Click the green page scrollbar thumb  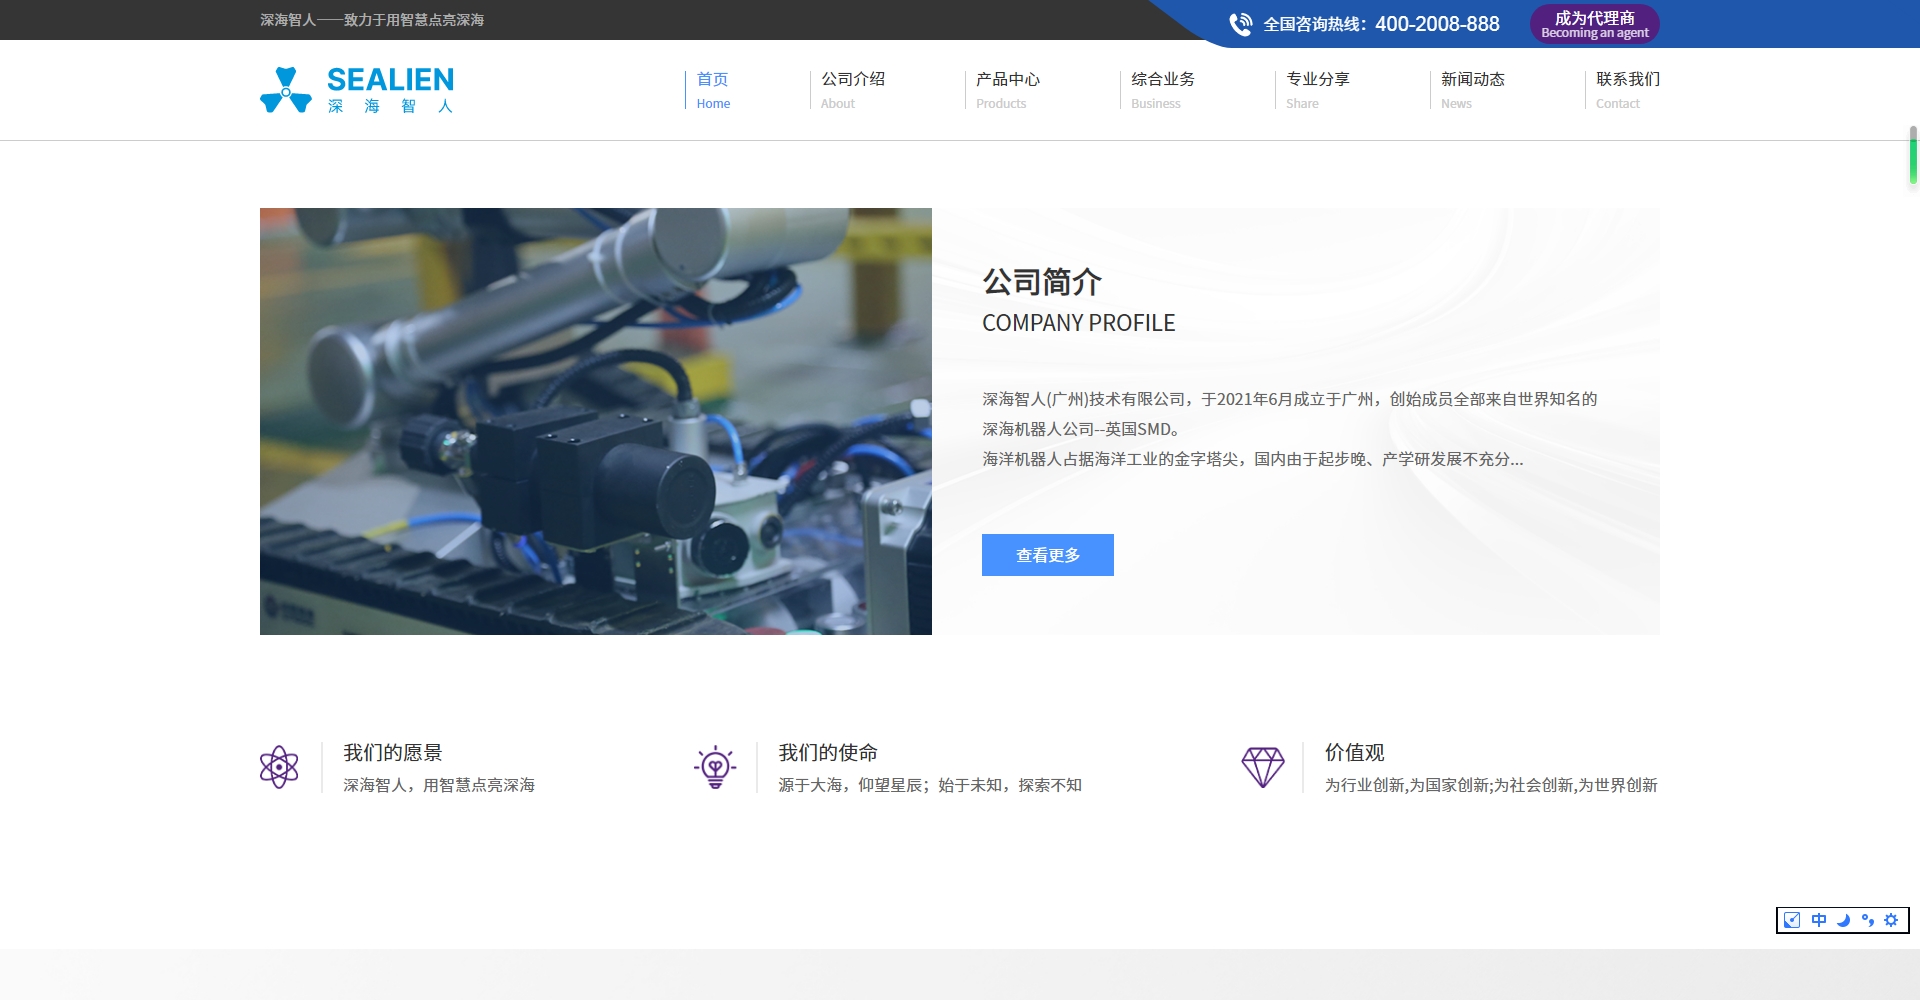tap(1913, 156)
